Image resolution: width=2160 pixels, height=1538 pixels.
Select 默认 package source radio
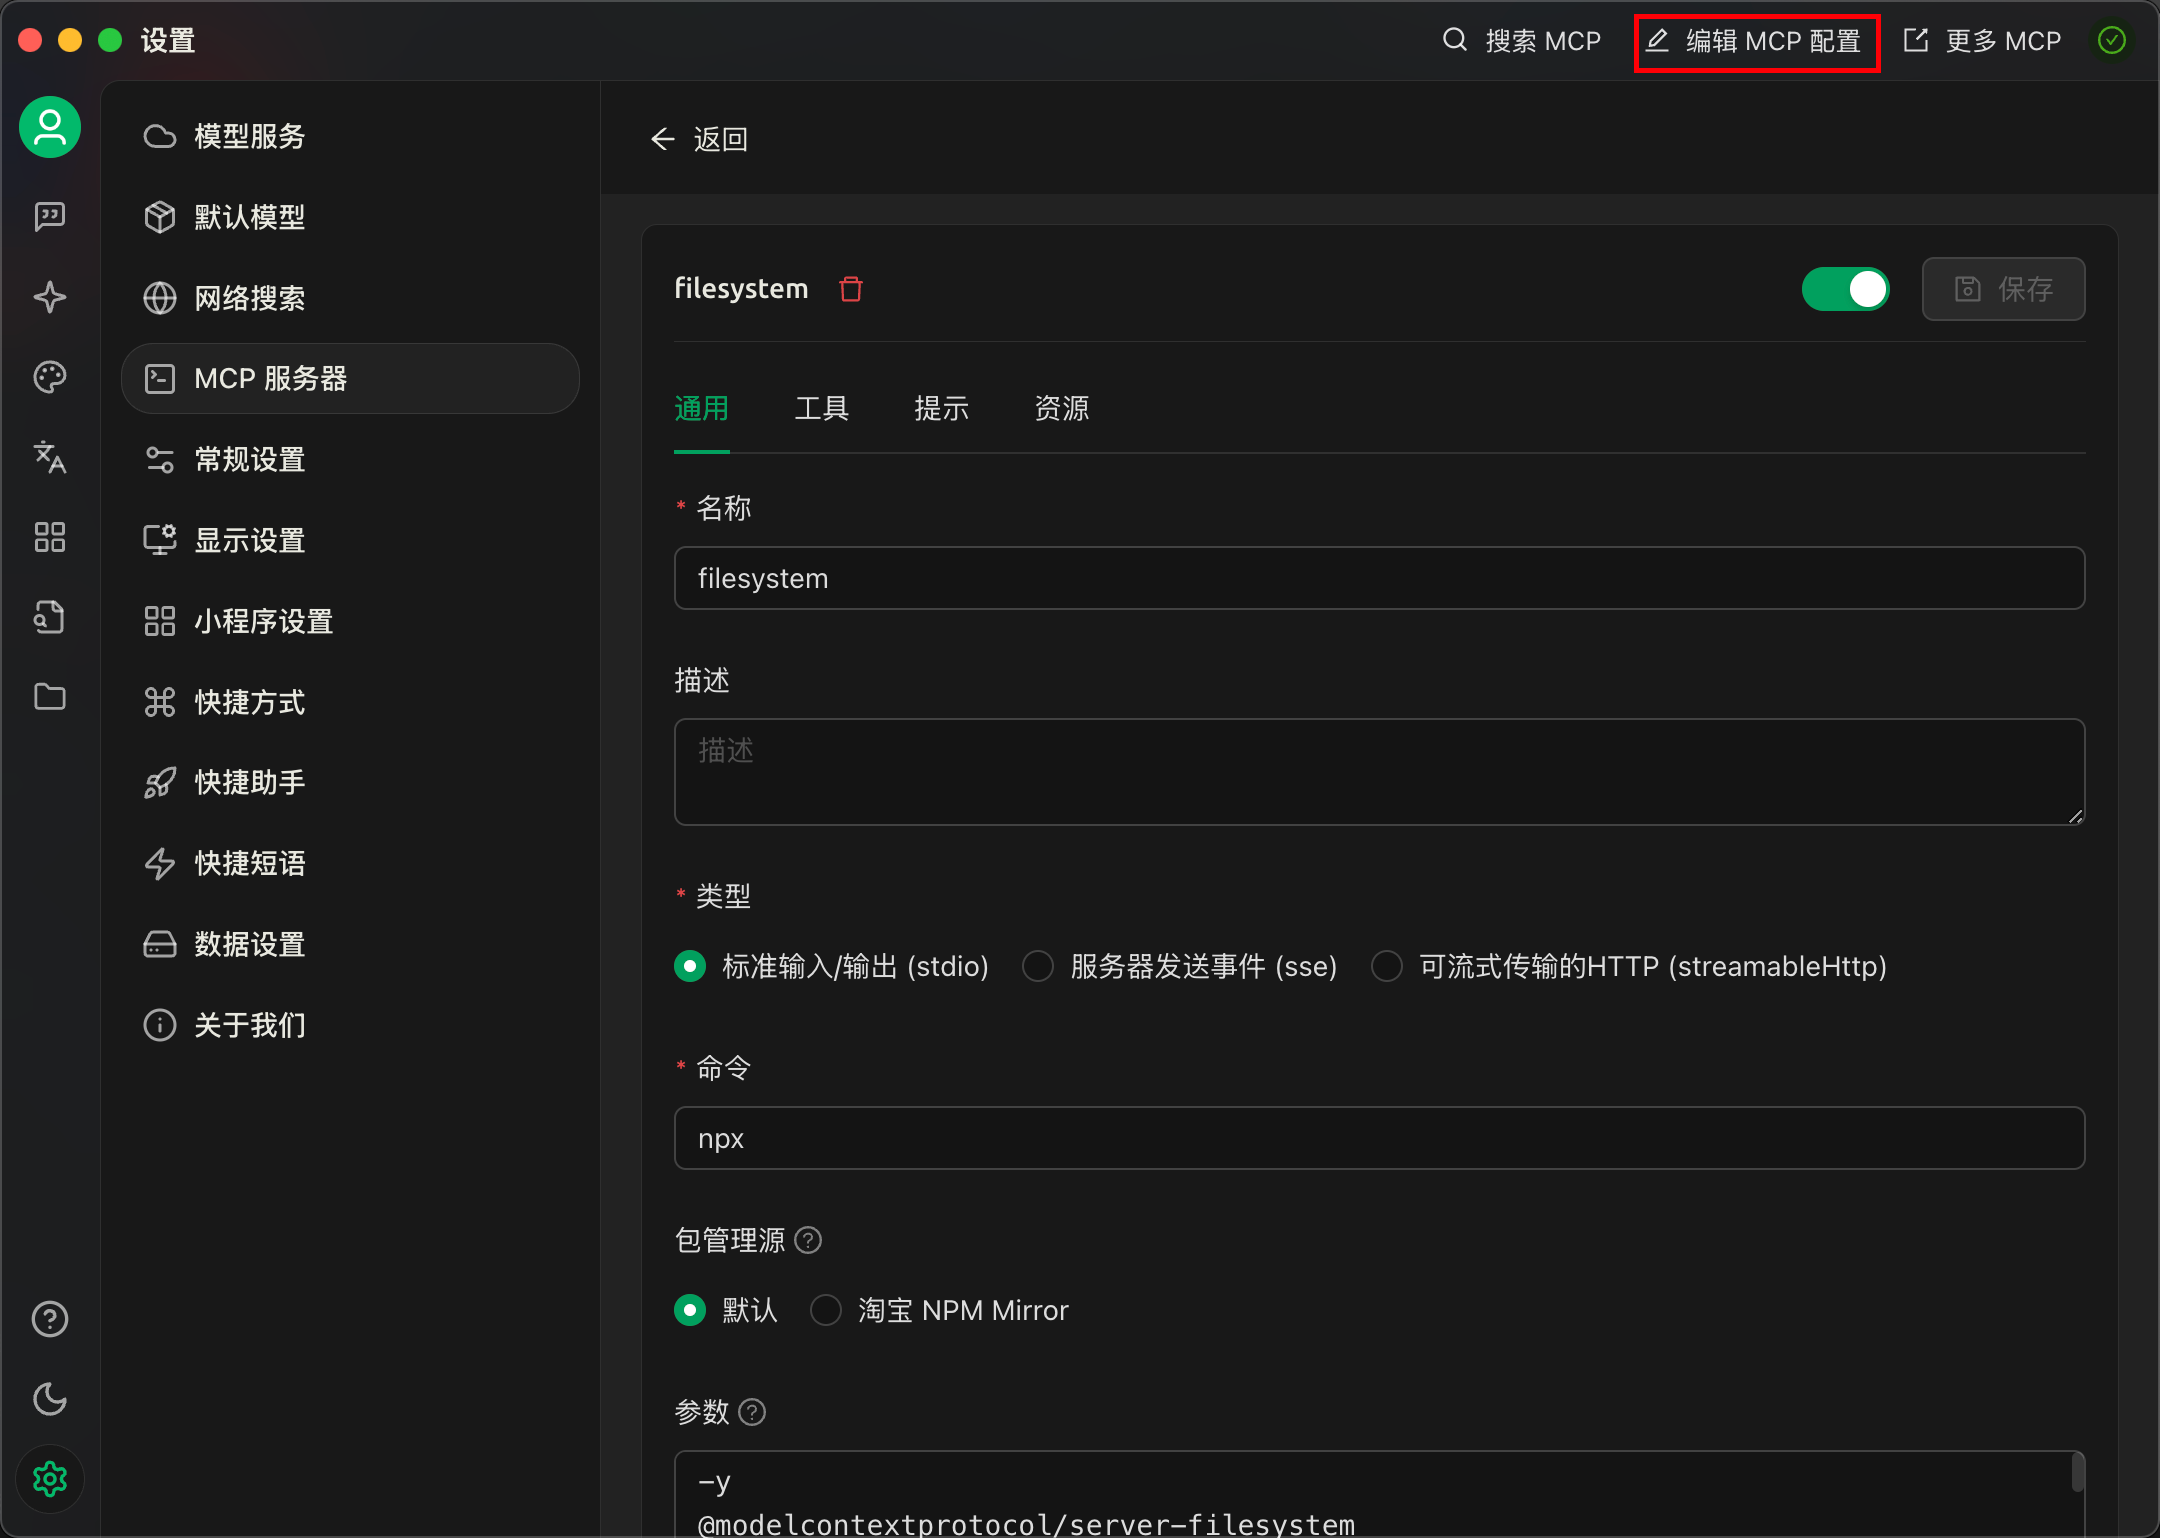pyautogui.click(x=690, y=1310)
